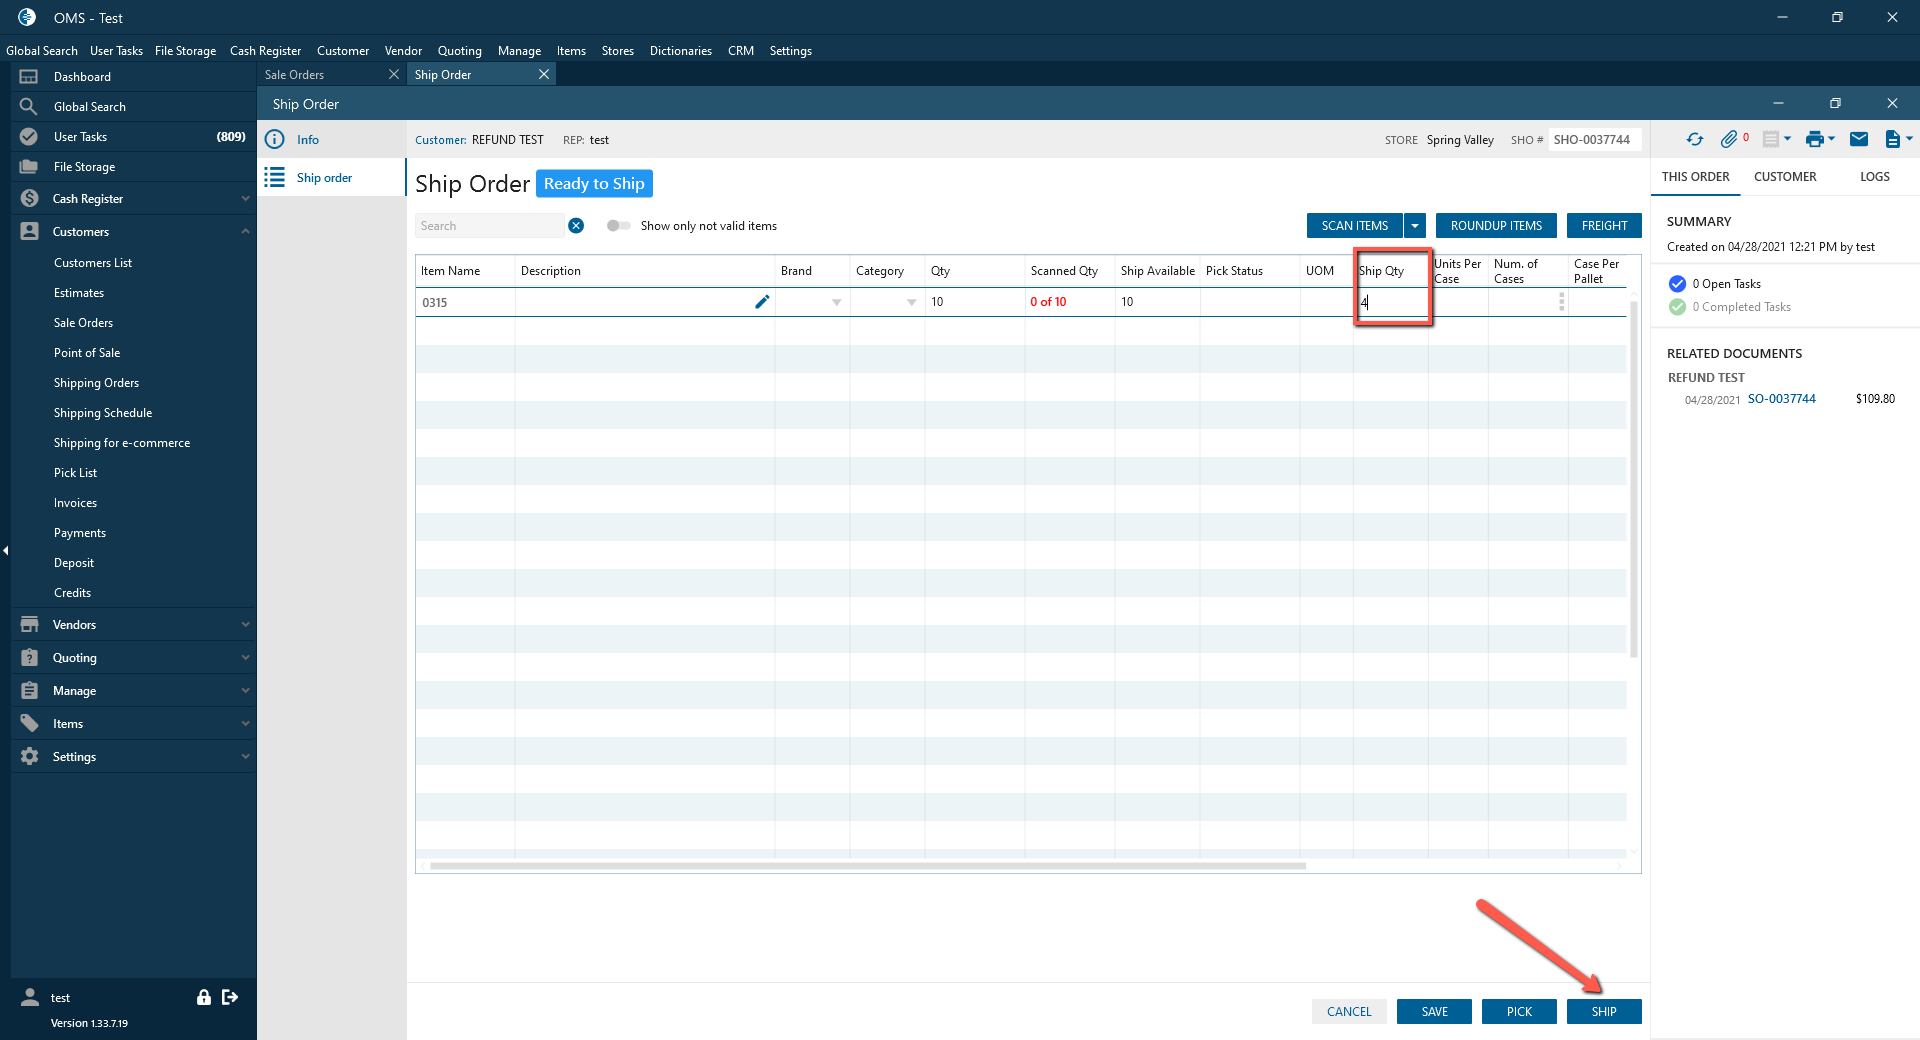
Task: Expand the Brand dropdown in item row
Action: tap(836, 302)
